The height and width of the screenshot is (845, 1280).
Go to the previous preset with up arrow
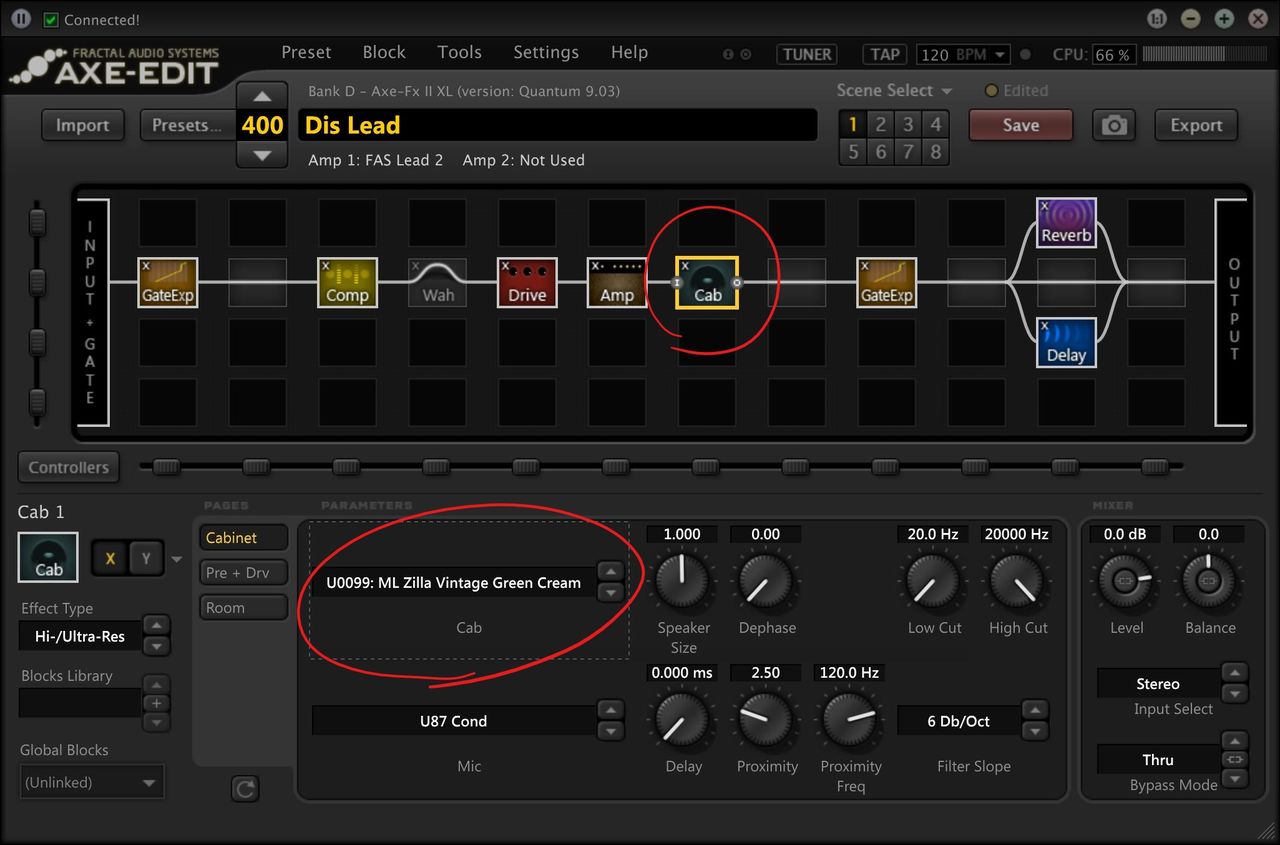click(262, 97)
